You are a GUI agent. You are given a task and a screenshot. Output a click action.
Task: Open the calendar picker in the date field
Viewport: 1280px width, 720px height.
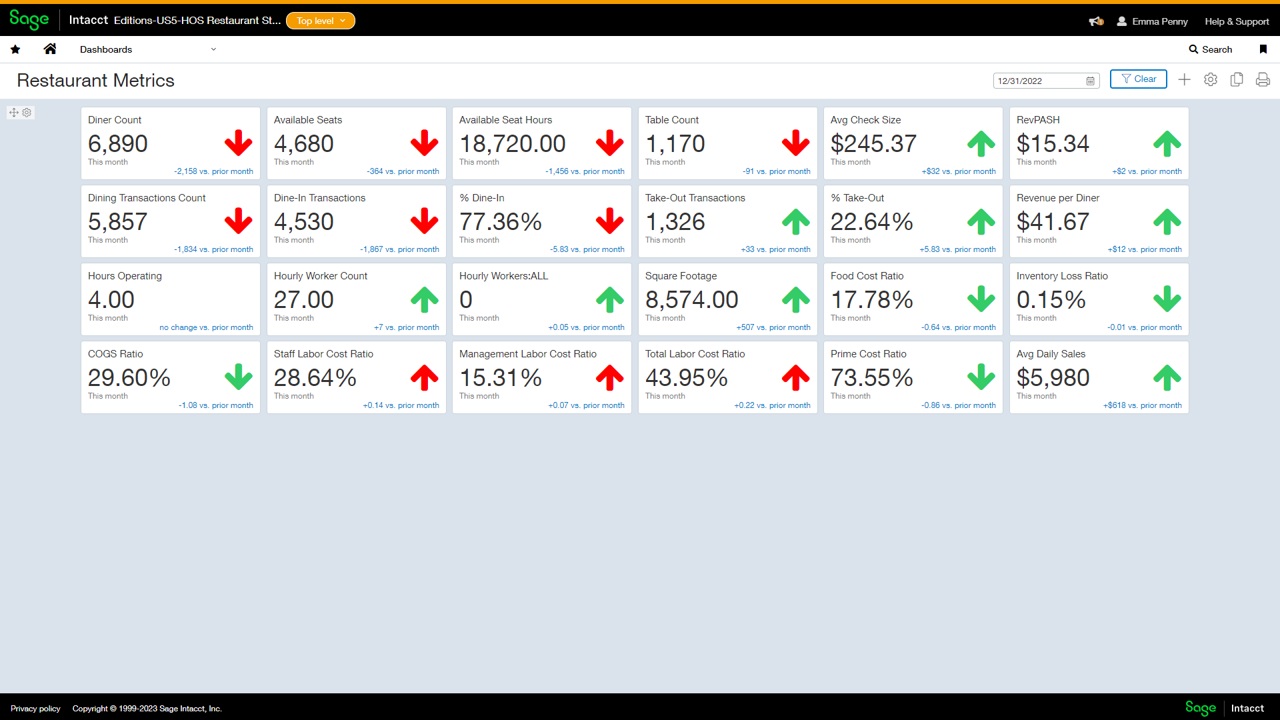1090,81
